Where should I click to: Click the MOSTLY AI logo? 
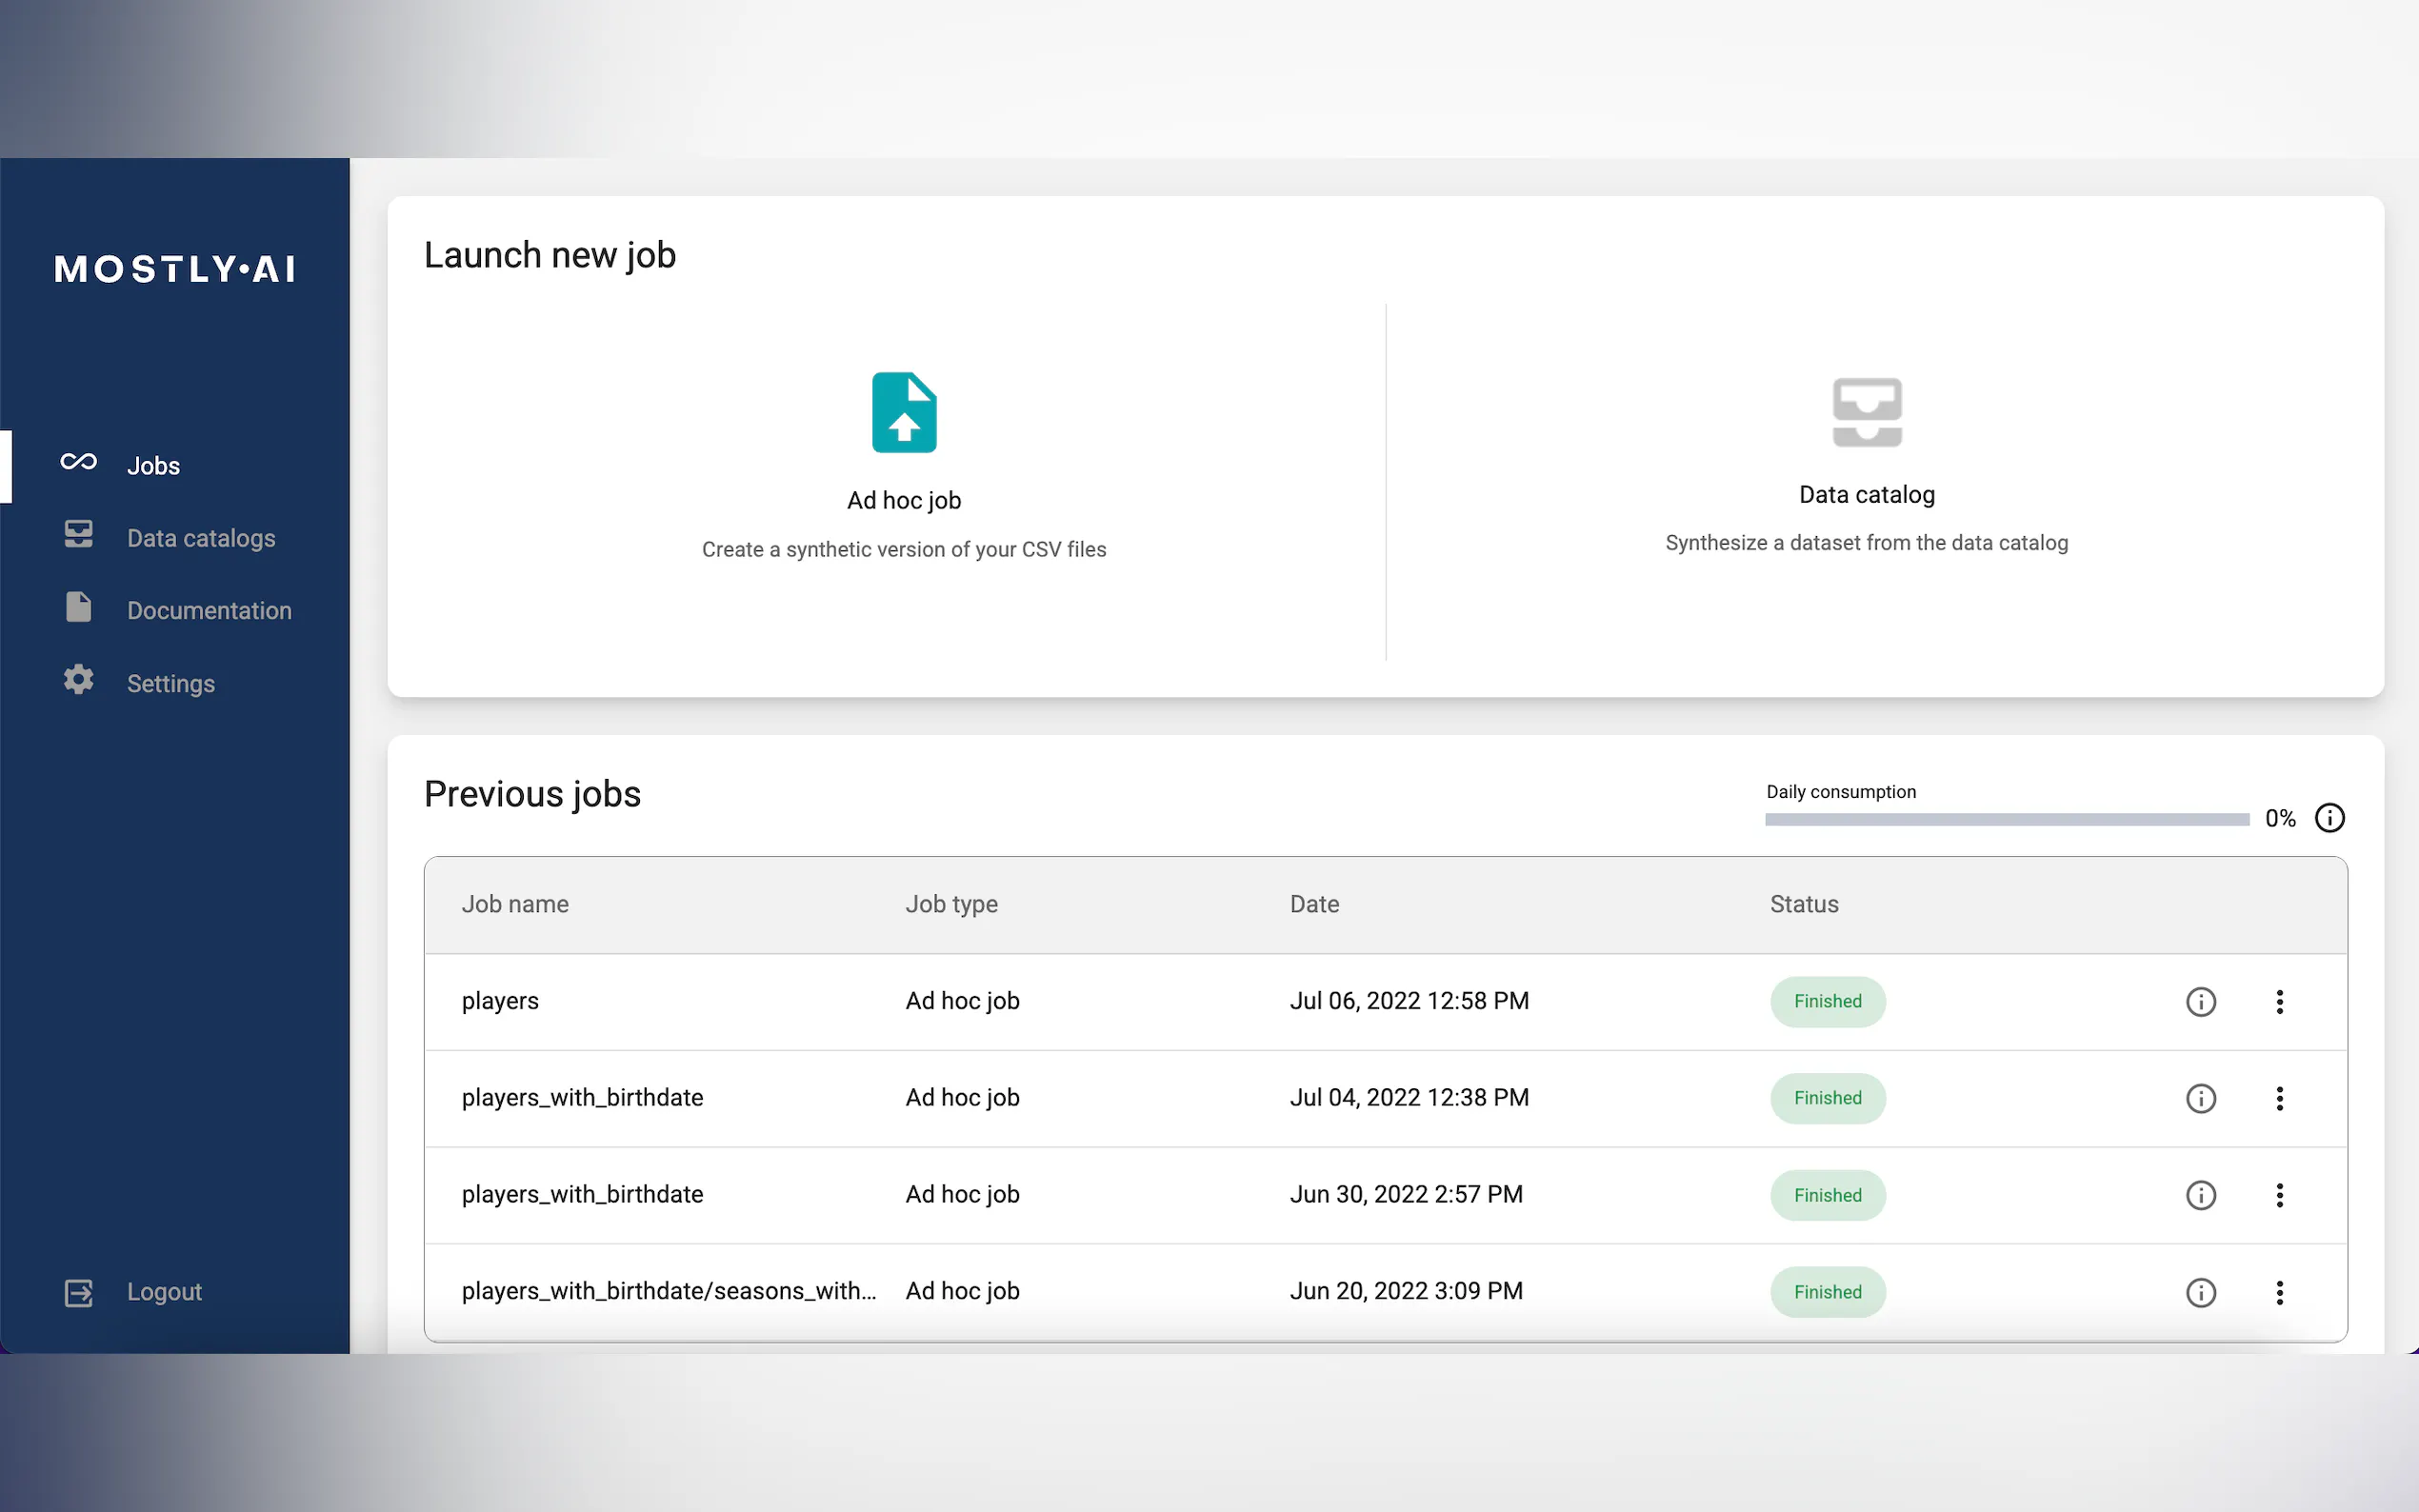click(x=175, y=269)
